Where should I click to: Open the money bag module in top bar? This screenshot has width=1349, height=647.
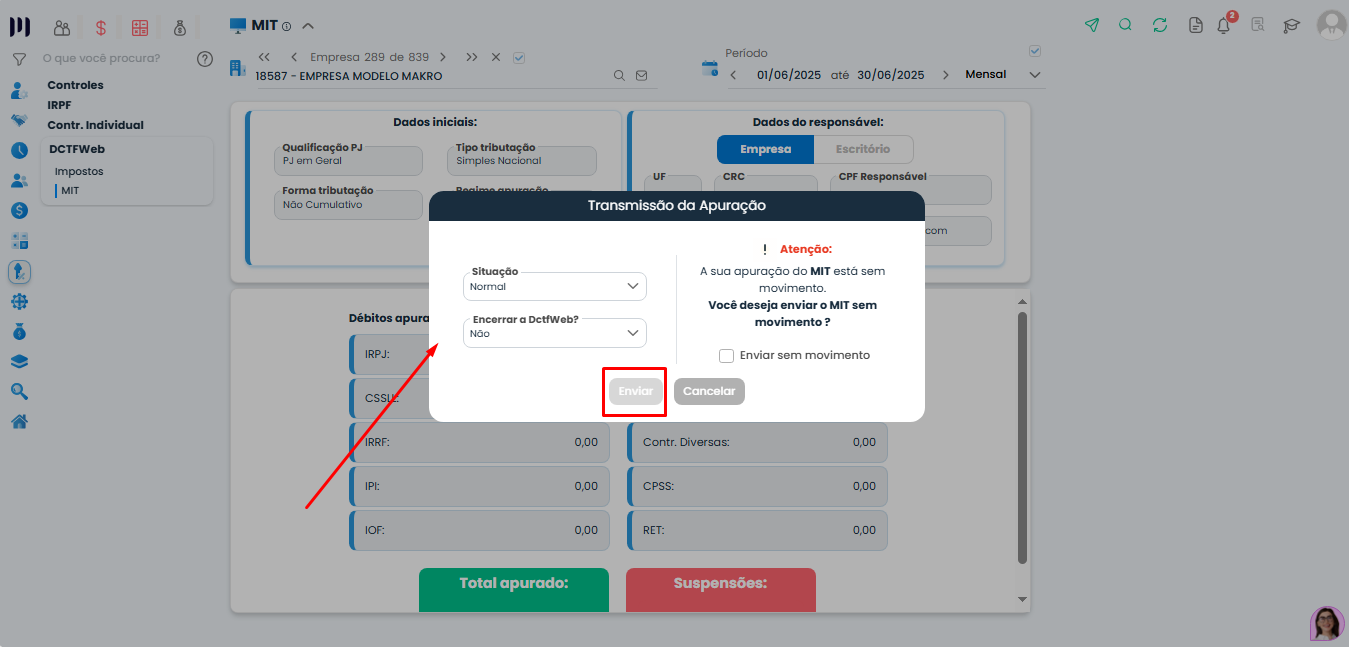(179, 27)
